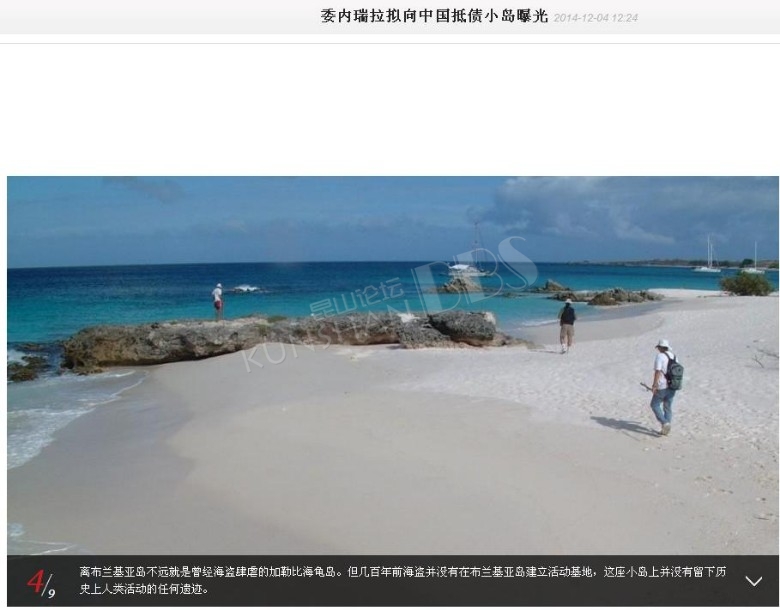The width and height of the screenshot is (780, 610).
Task: Click the date 2014-12-04 12:24
Action: 595,18
